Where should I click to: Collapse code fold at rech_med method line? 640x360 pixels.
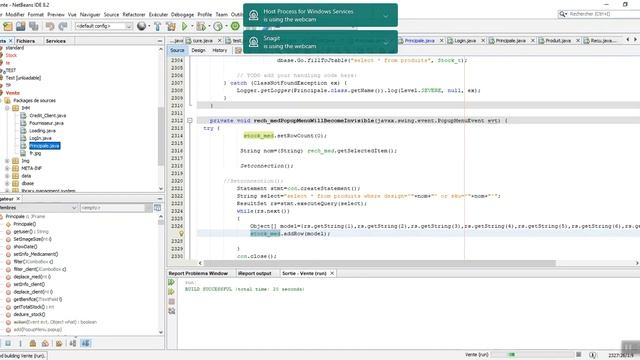click(x=190, y=120)
